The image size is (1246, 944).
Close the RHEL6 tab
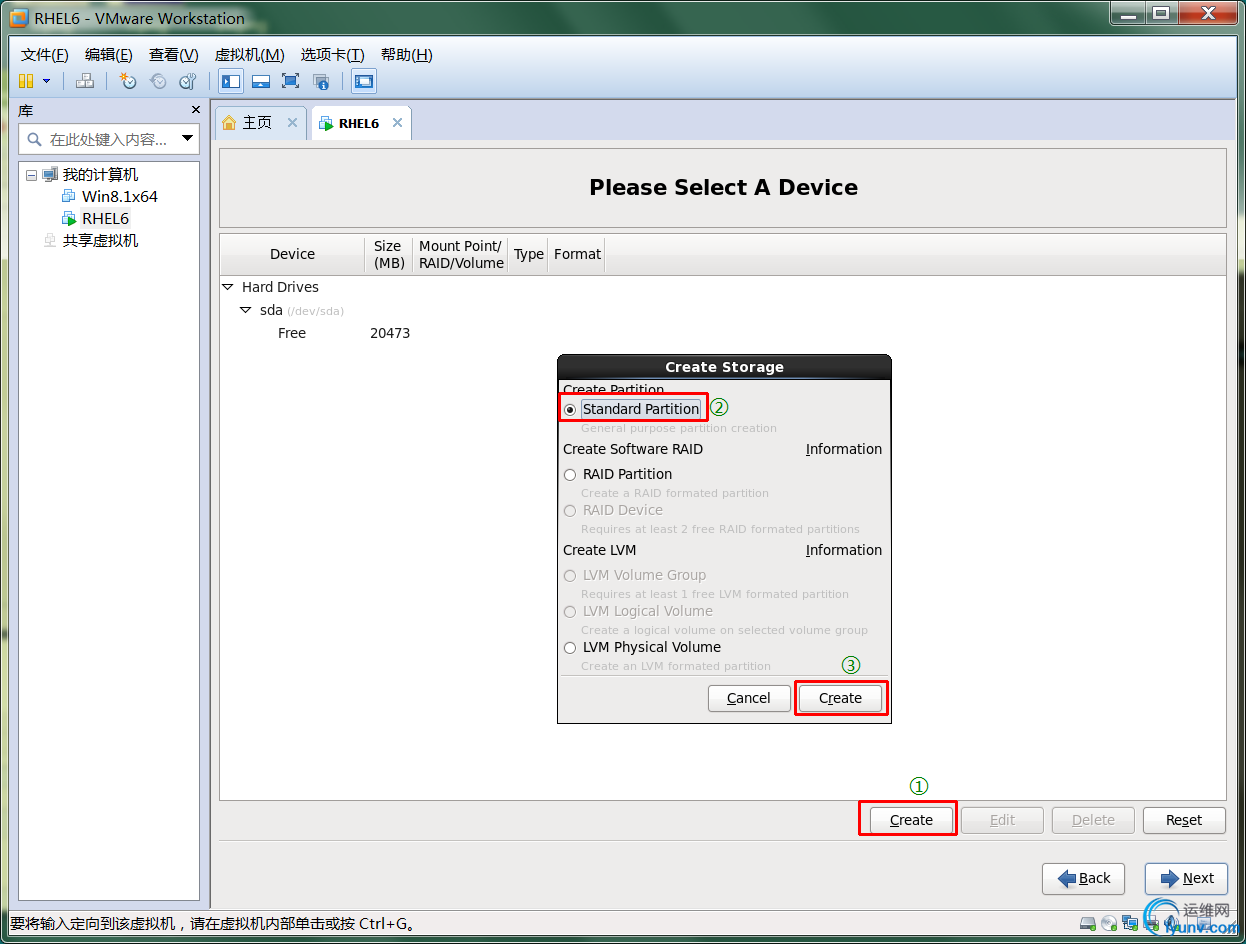(x=397, y=122)
